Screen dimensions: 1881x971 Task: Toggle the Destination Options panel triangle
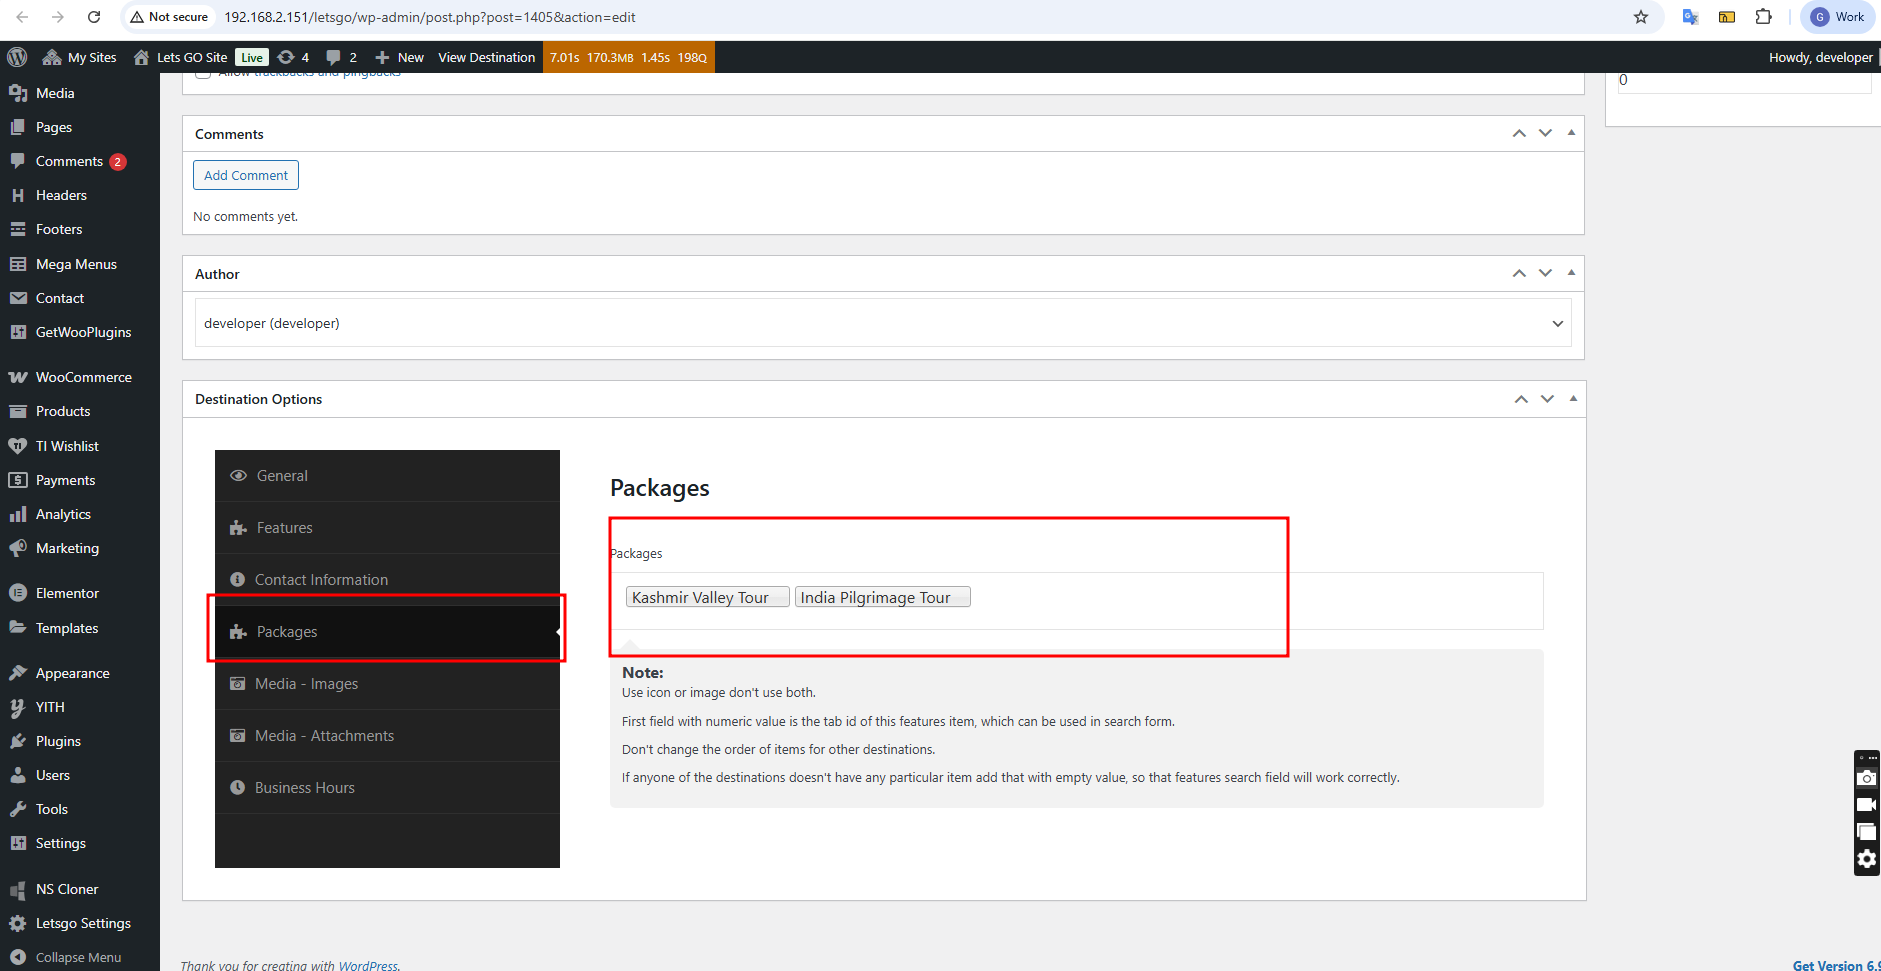(x=1573, y=399)
